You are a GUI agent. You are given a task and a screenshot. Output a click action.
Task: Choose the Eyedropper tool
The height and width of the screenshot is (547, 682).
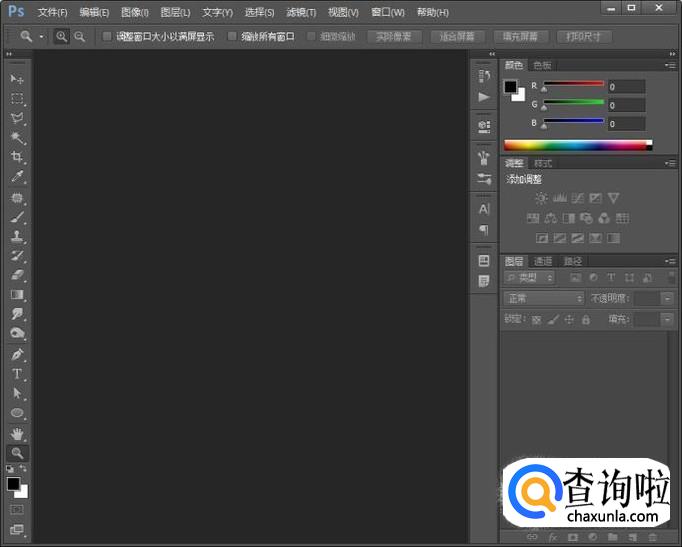tap(17, 177)
